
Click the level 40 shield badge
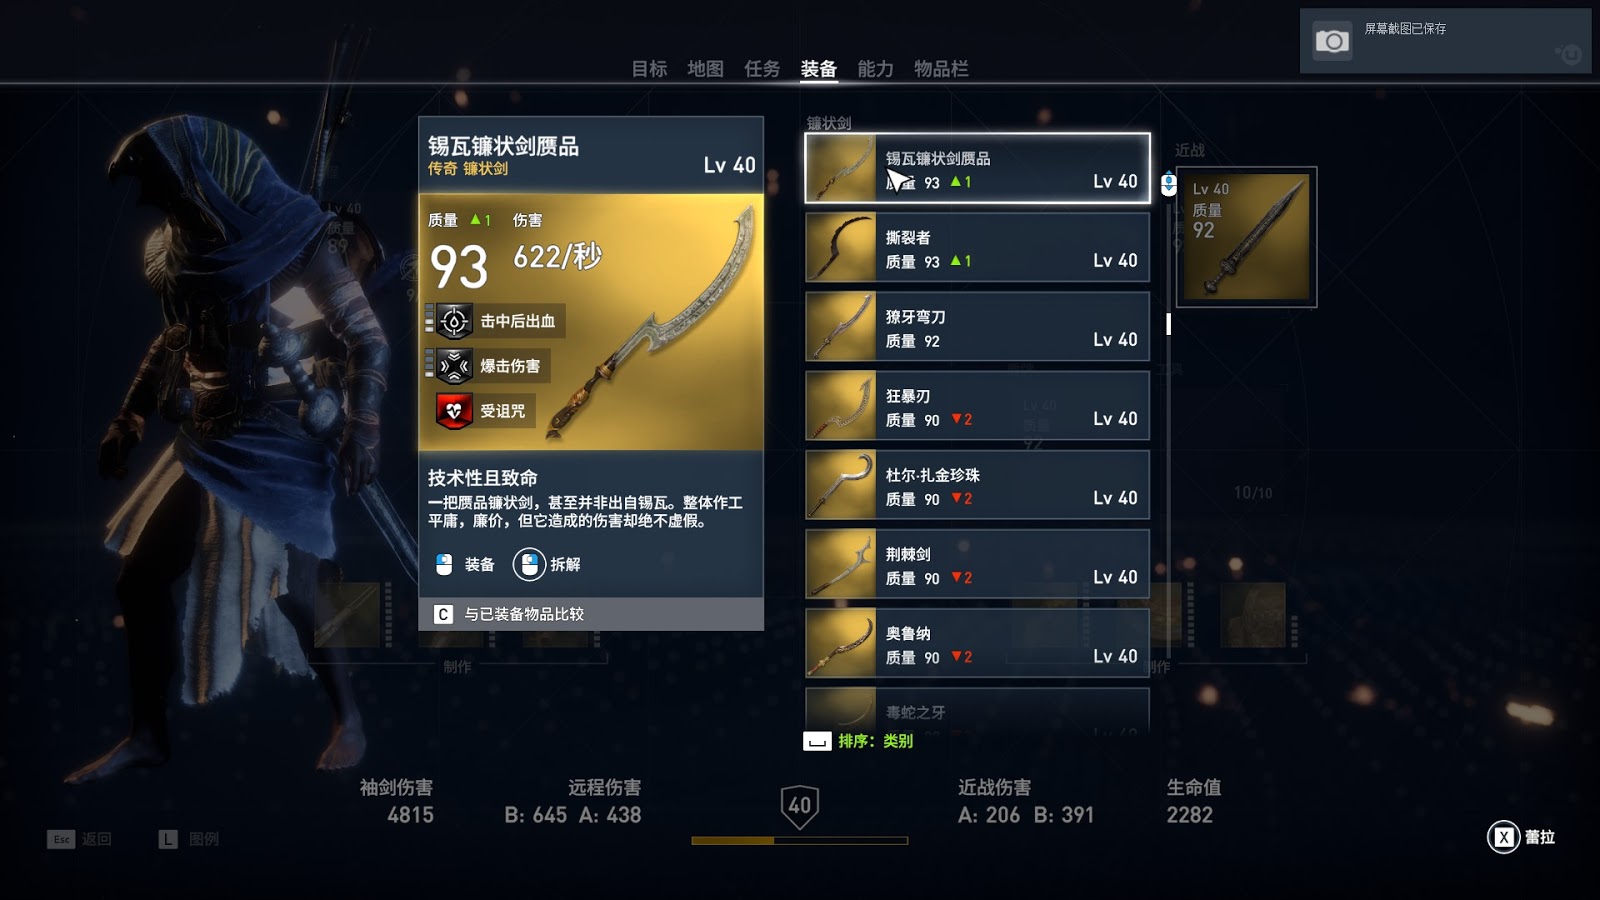coord(800,806)
